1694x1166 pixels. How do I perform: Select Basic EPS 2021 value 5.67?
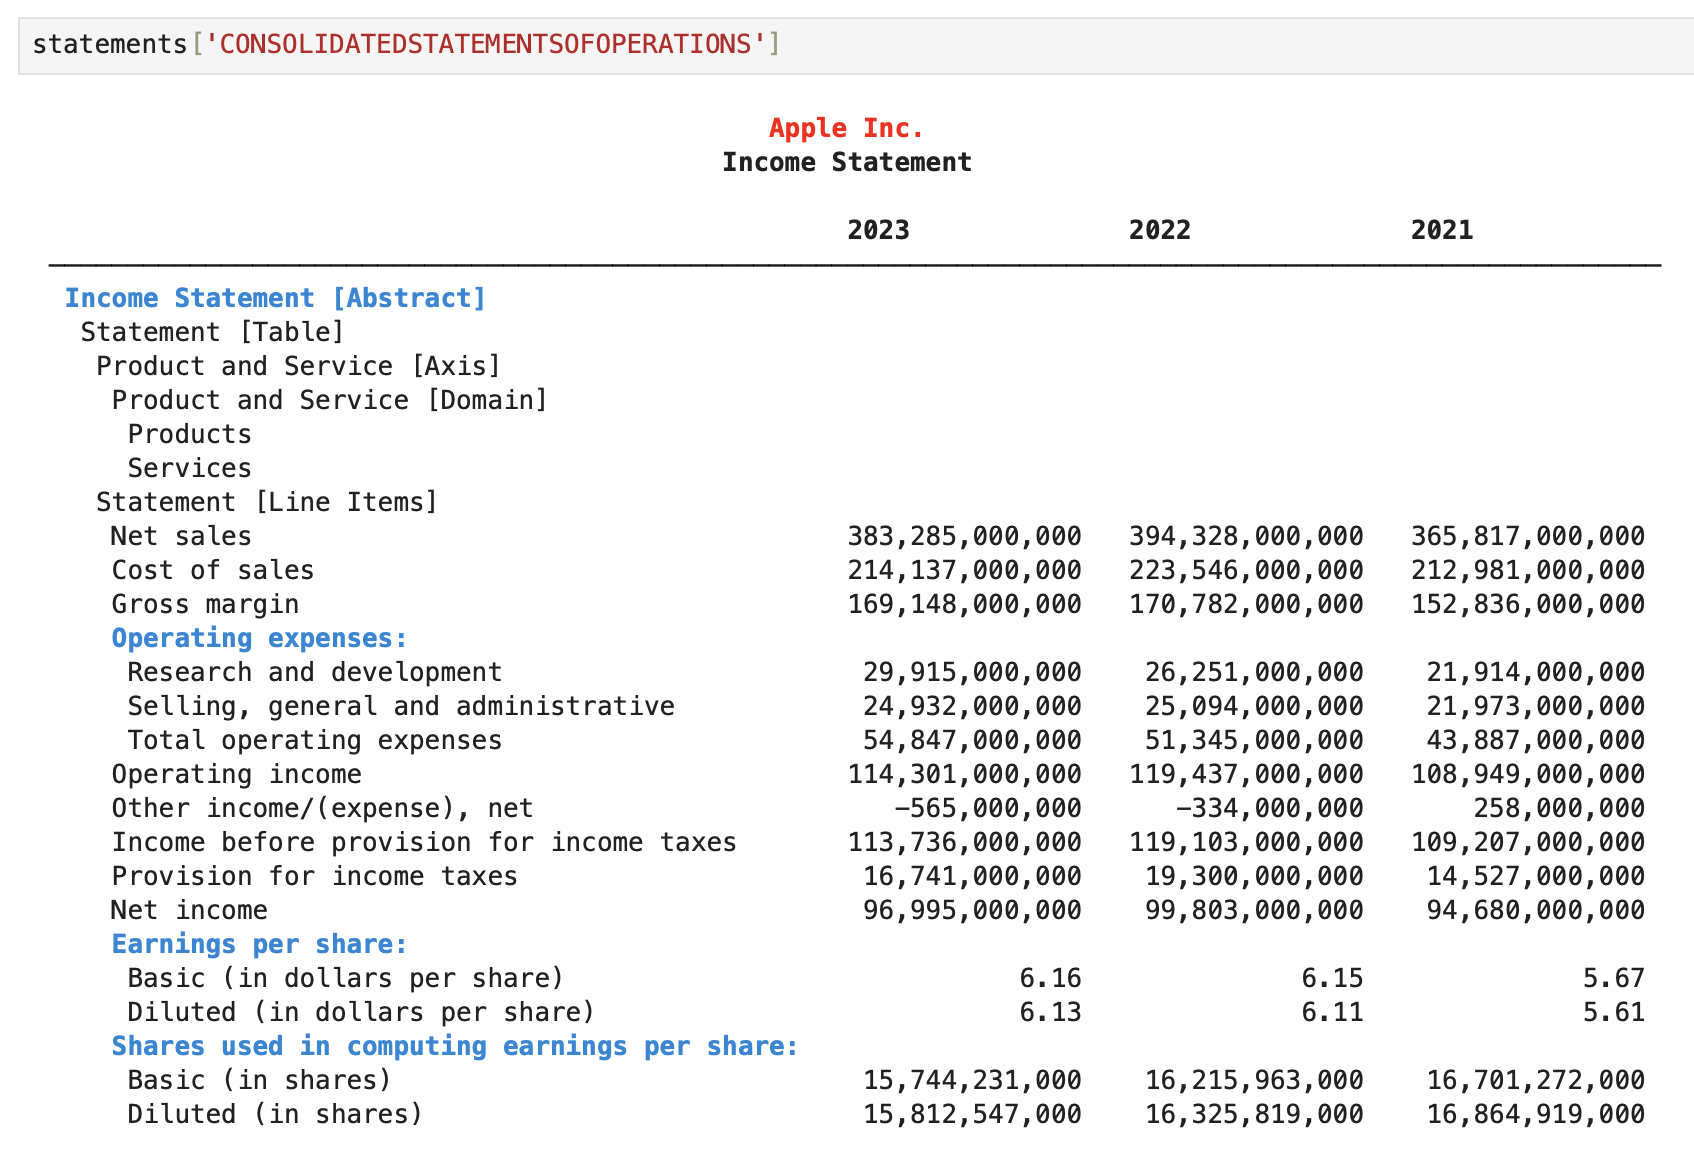(1614, 978)
